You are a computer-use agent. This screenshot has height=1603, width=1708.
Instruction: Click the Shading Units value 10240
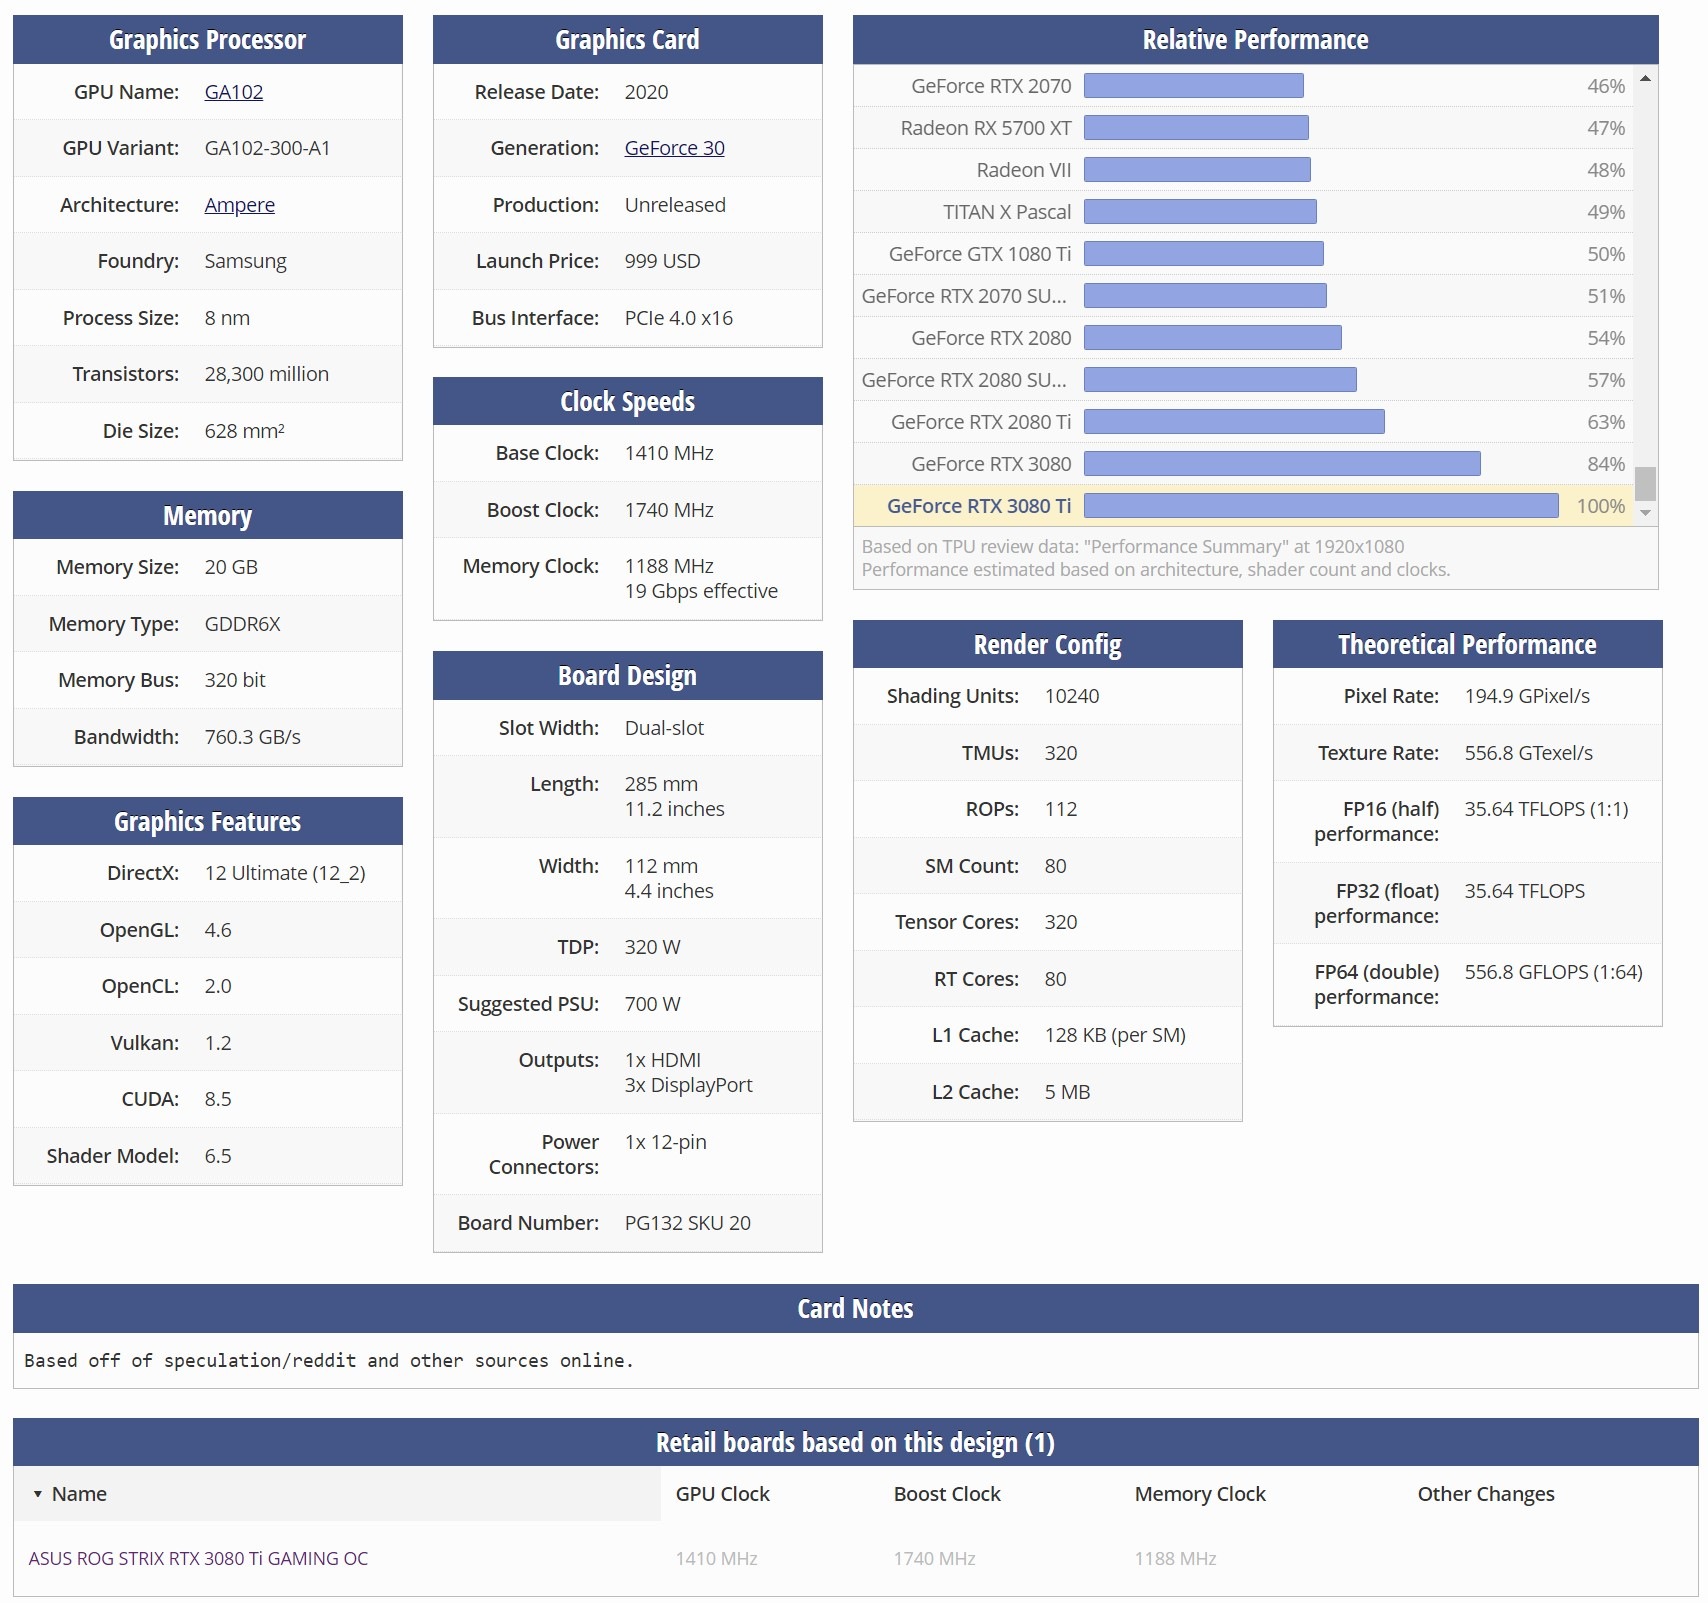tap(1071, 696)
